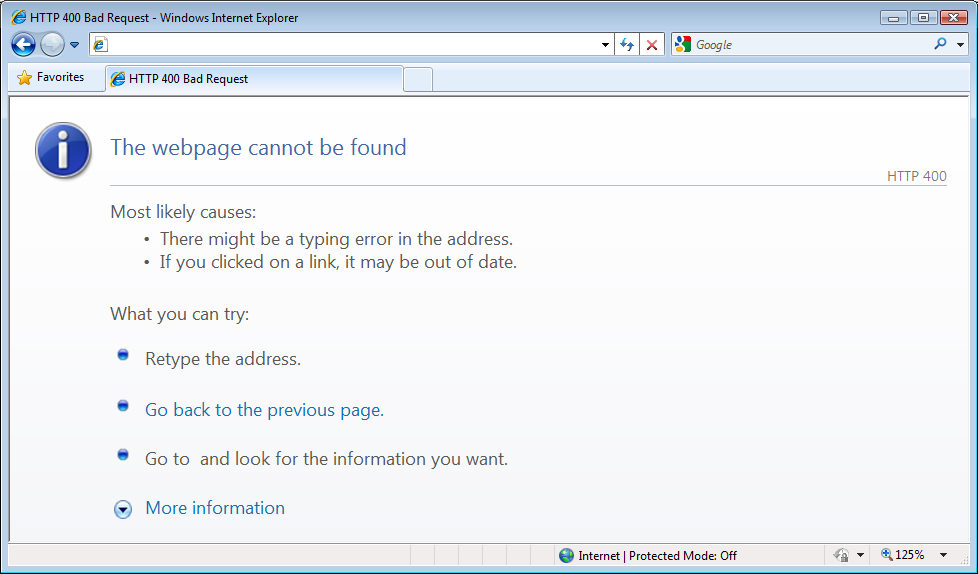Click the Refresh page icon
The width and height of the screenshot is (978, 574).
[627, 45]
